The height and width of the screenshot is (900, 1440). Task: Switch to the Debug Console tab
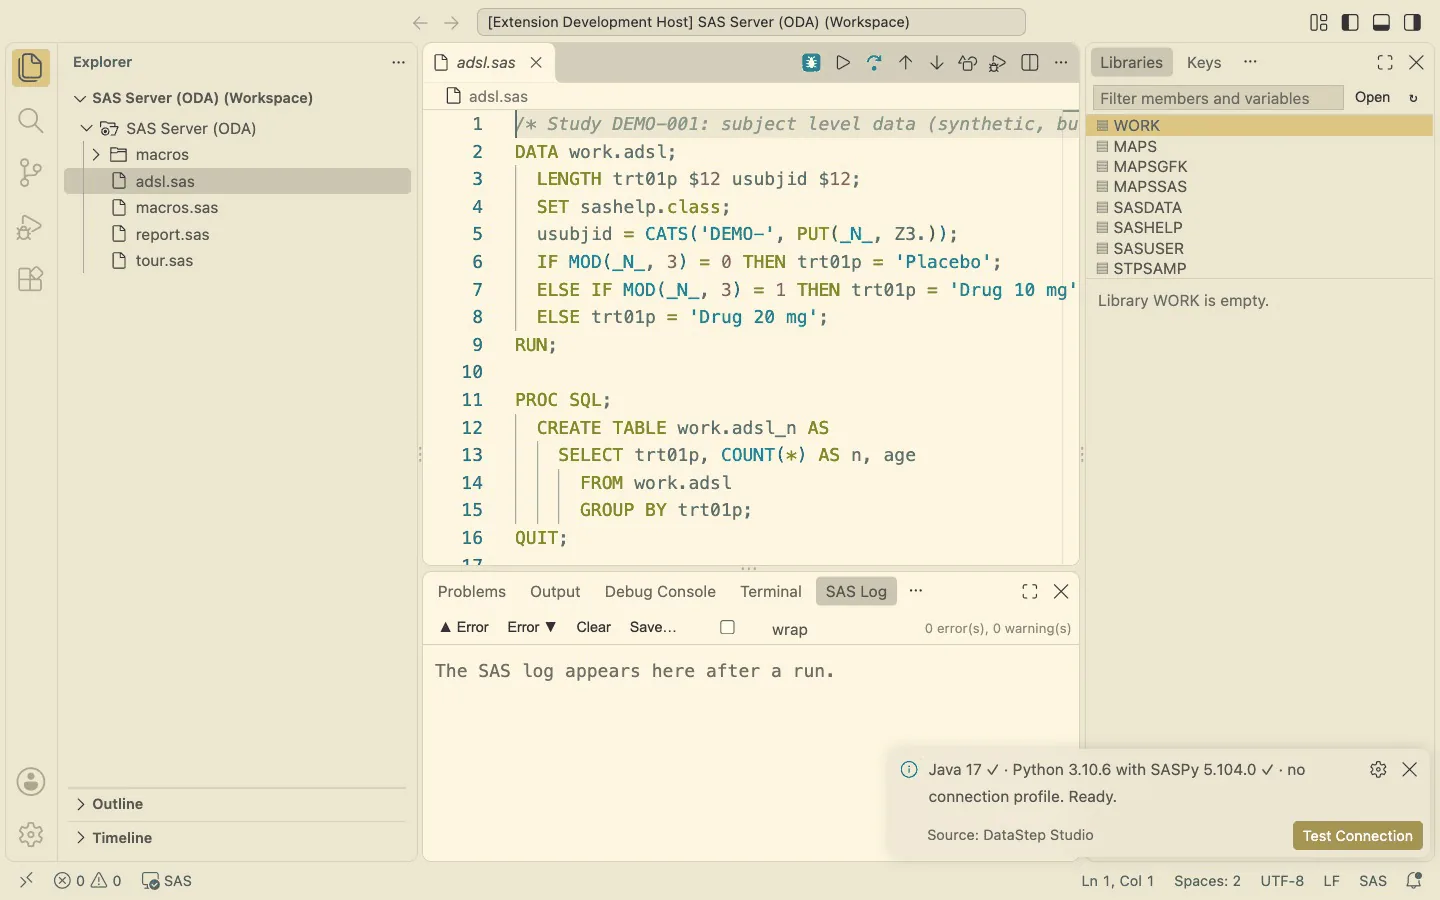point(660,592)
